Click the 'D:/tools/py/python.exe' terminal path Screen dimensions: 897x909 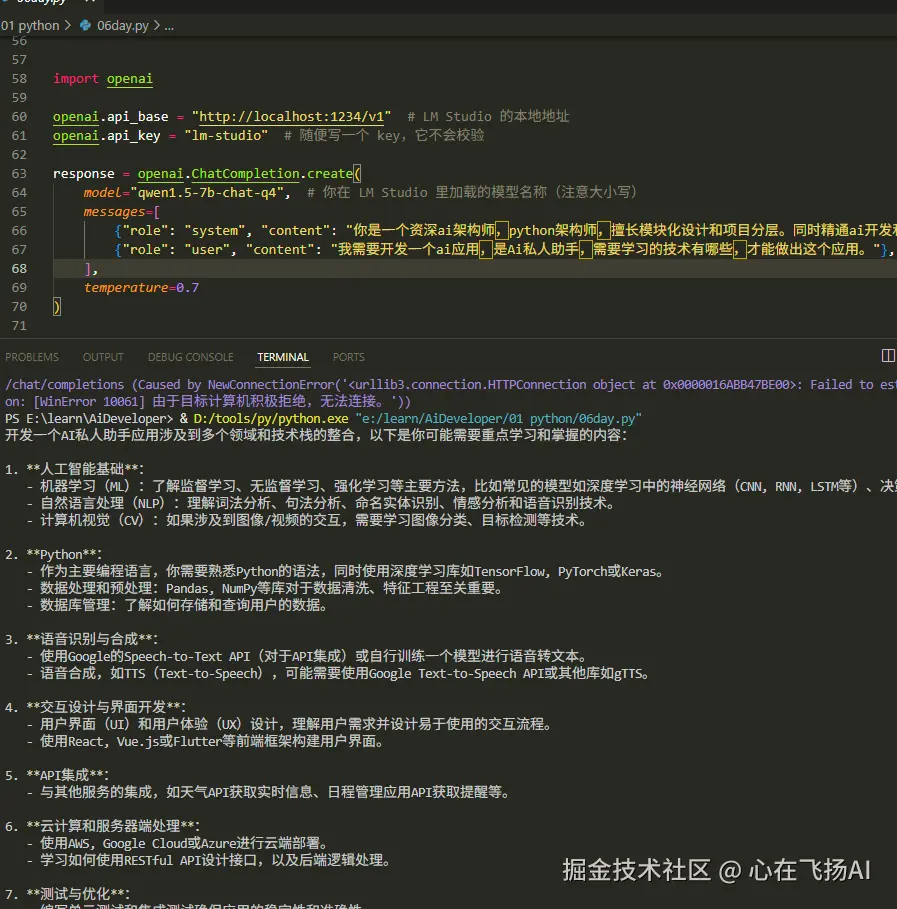point(271,419)
